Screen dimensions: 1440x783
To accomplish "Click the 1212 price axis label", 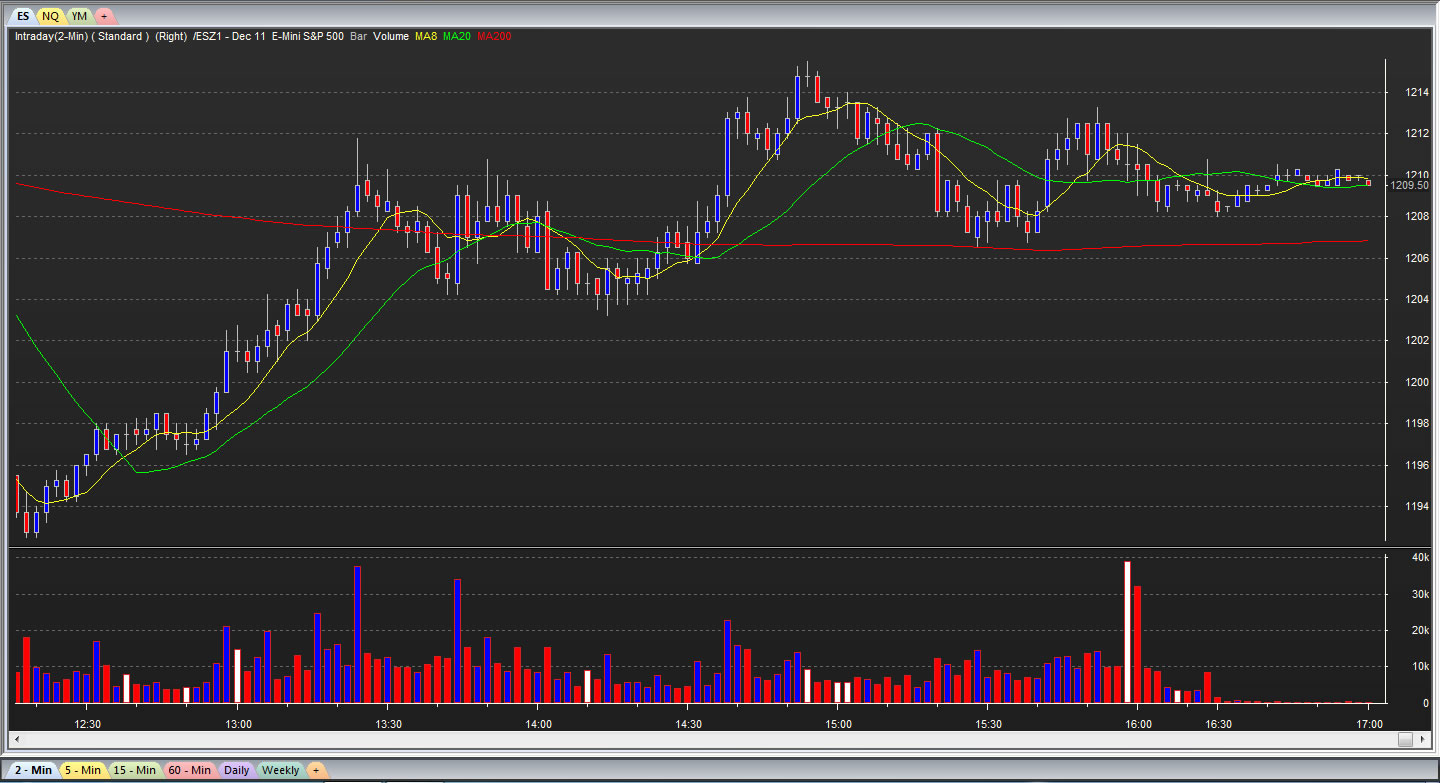I will [1417, 133].
